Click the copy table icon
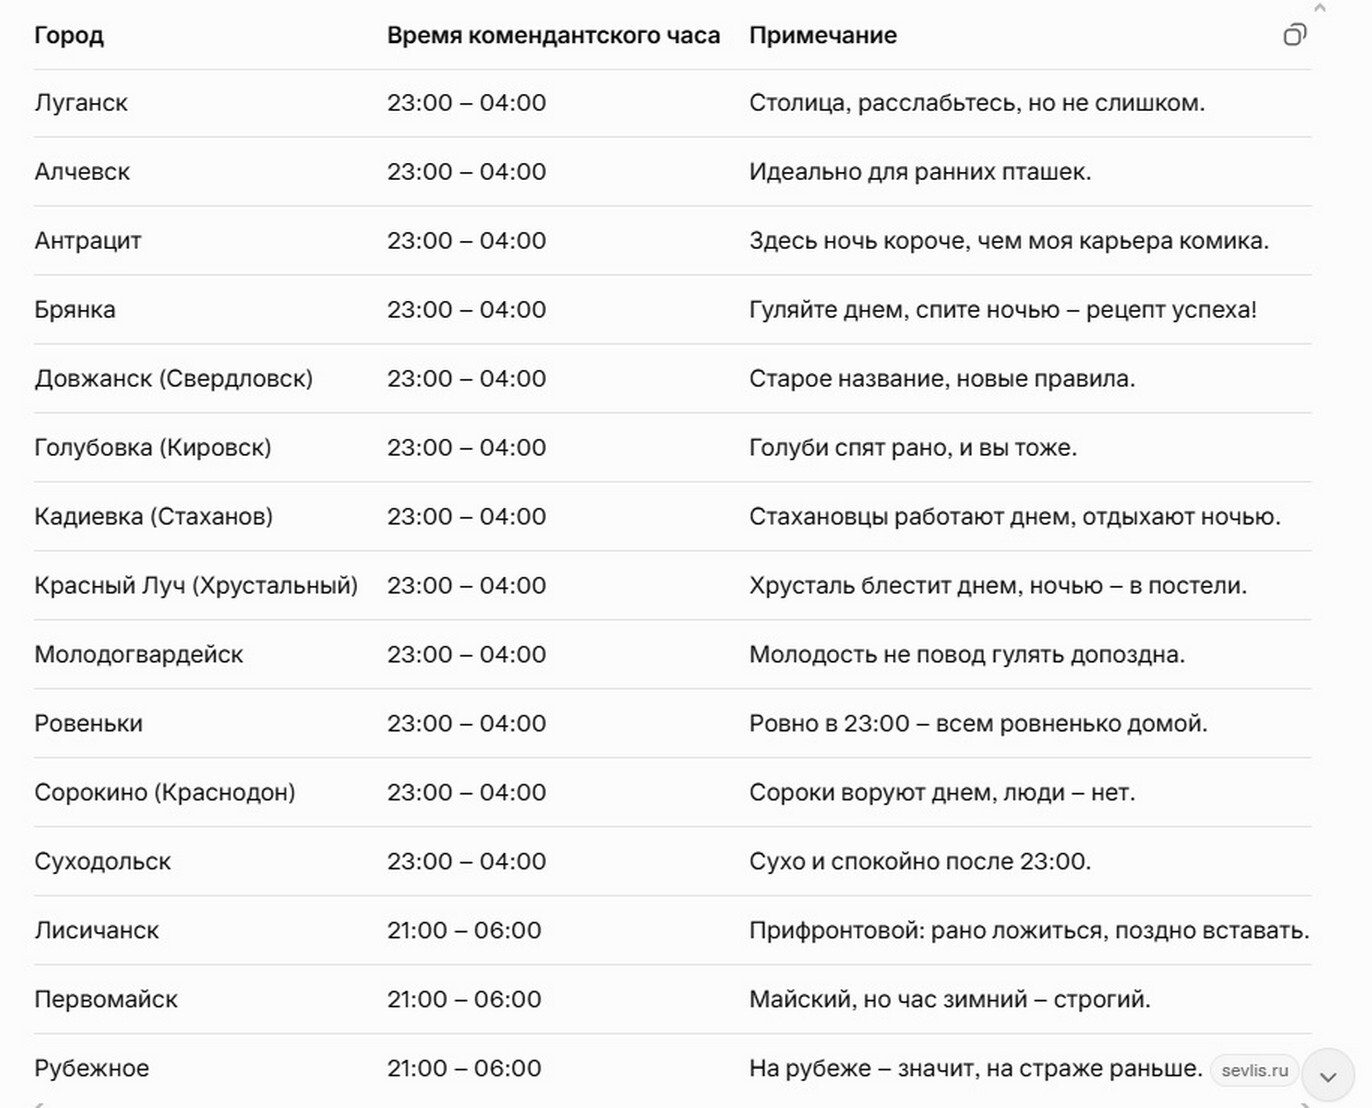 1295,33
